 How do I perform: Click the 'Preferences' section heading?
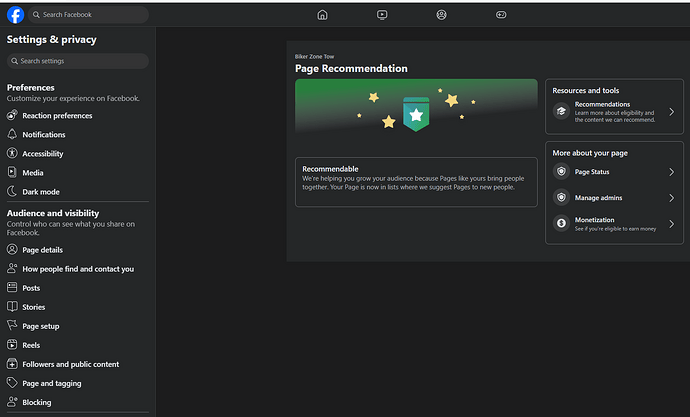30,88
